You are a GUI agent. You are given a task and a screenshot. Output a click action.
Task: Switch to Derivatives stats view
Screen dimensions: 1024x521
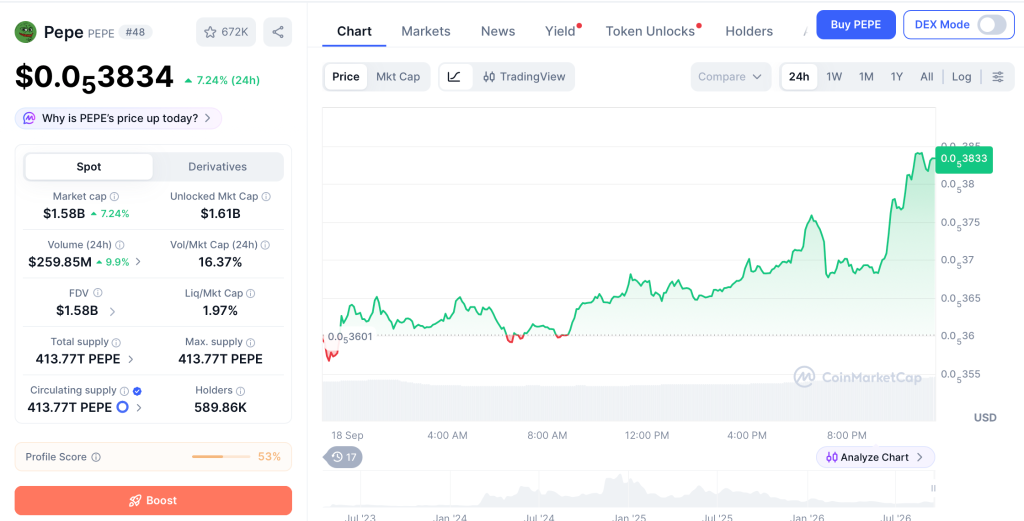pos(217,166)
